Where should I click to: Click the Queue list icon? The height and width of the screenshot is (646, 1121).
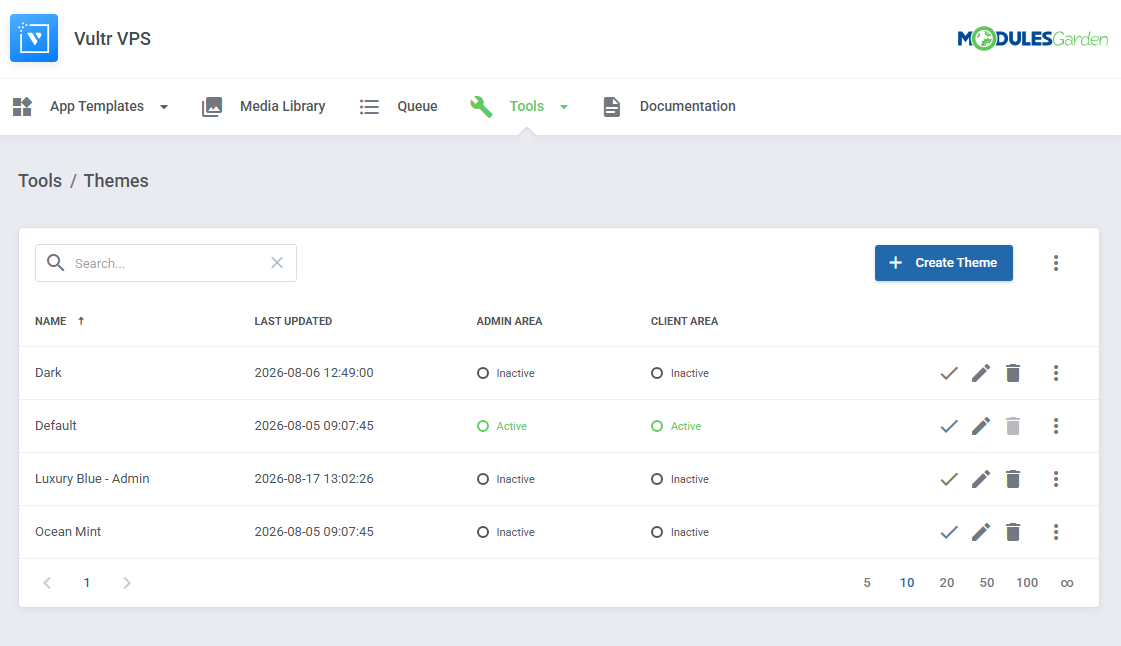(369, 106)
